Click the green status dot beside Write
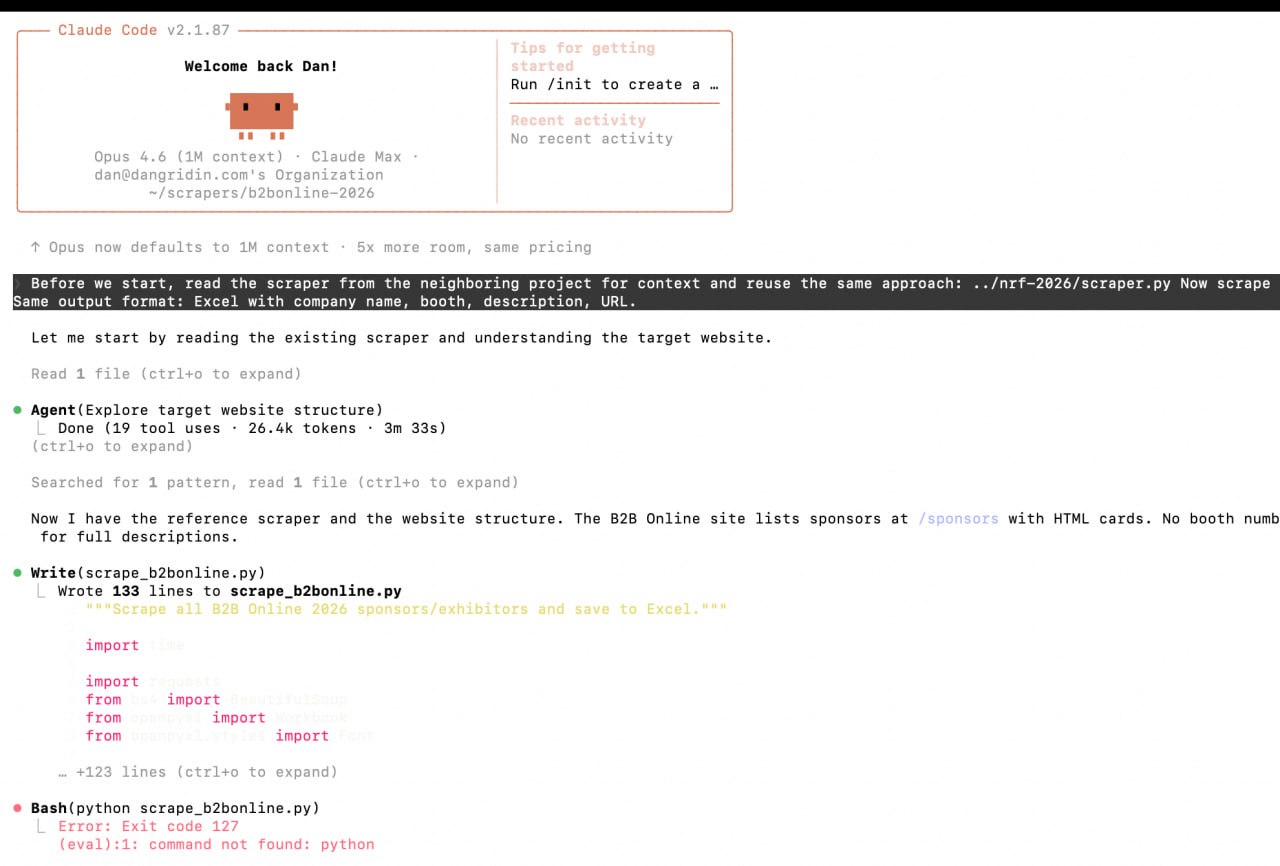 (x=18, y=573)
